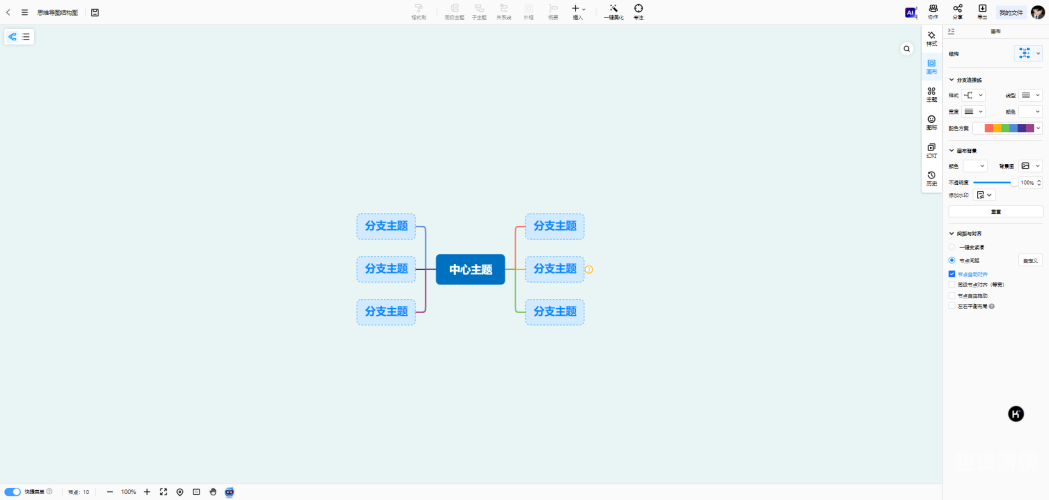Open the robot helper icon
1049x500 pixels.
(x=229, y=492)
